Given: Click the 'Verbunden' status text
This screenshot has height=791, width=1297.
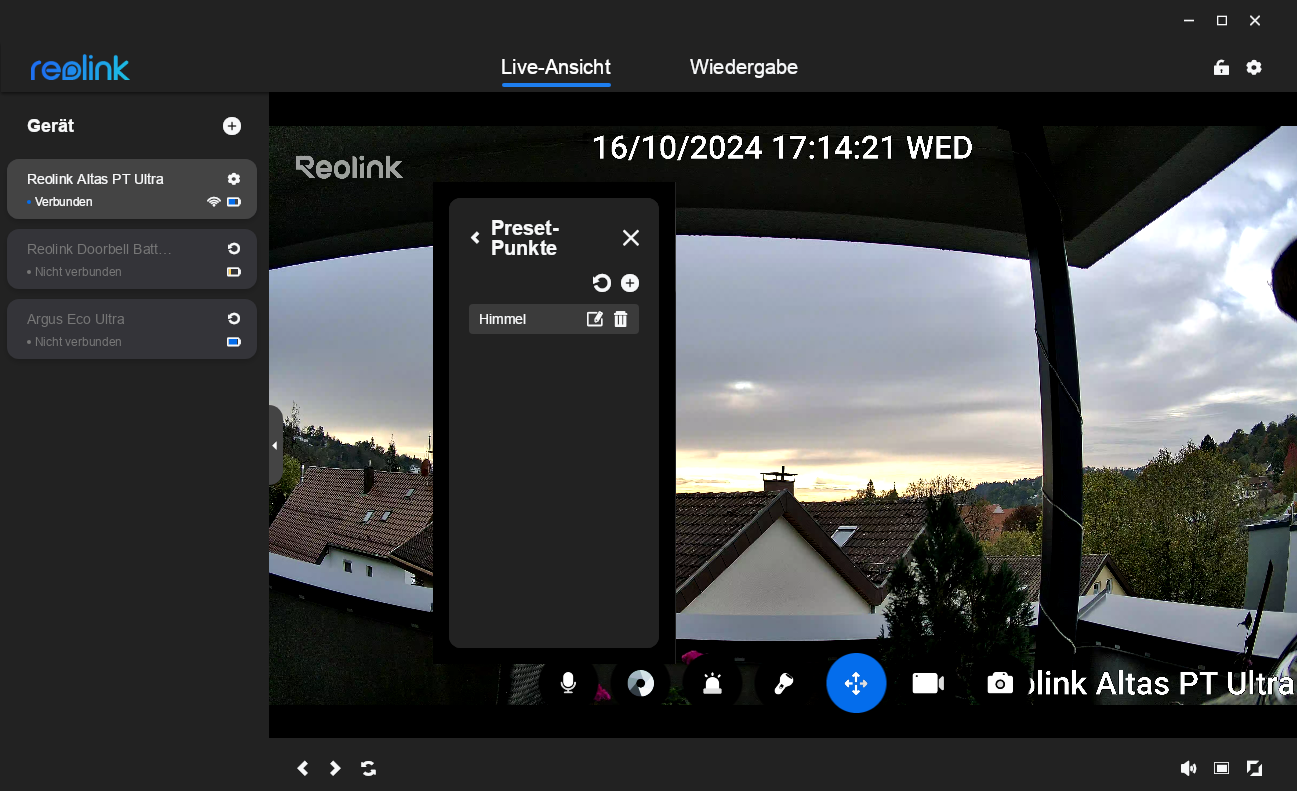Looking at the screenshot, I should pos(63,202).
